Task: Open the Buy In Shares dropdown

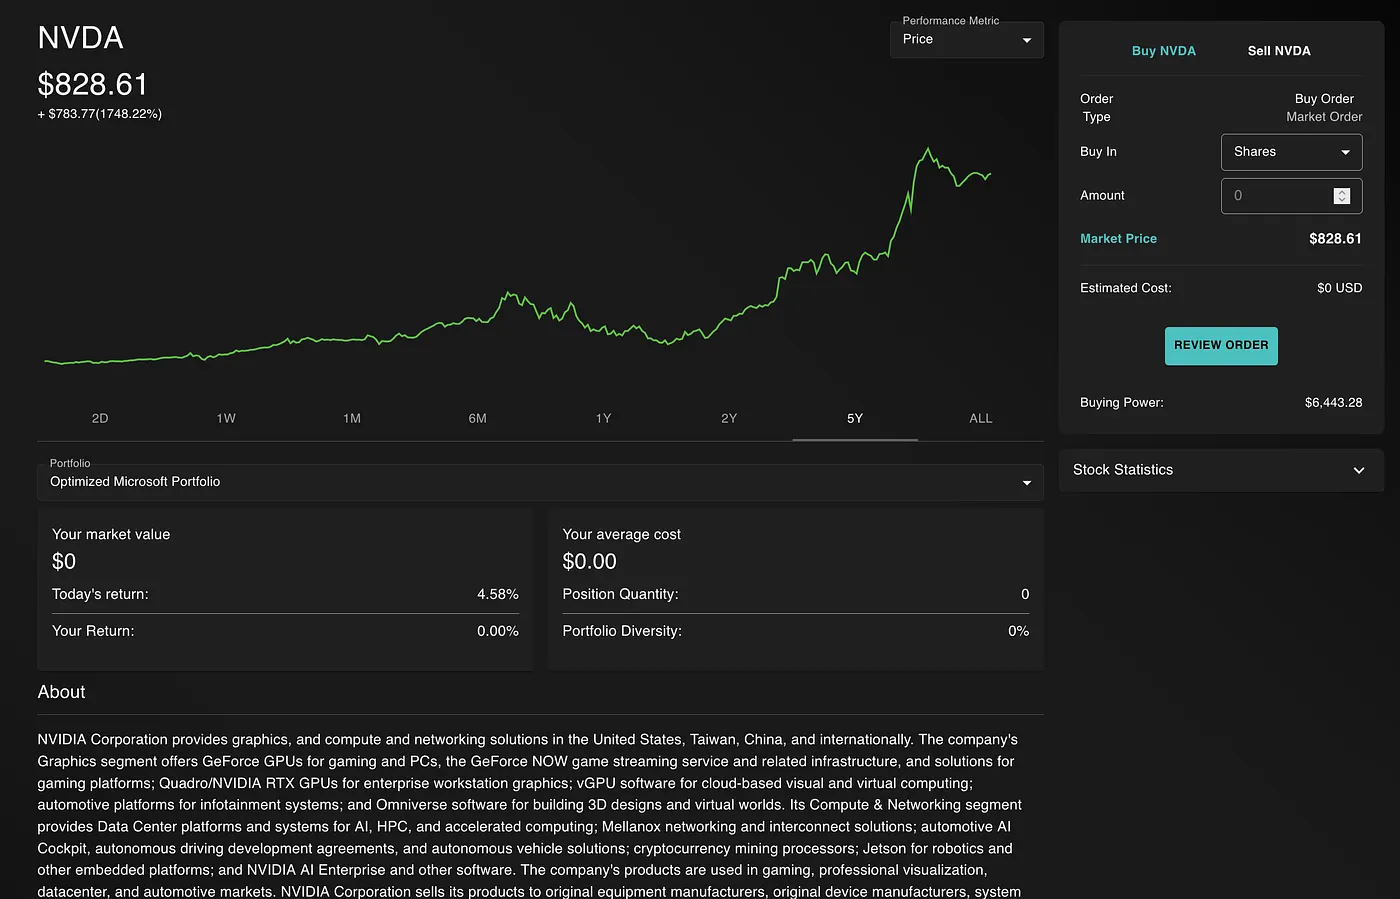Action: pyautogui.click(x=1291, y=152)
